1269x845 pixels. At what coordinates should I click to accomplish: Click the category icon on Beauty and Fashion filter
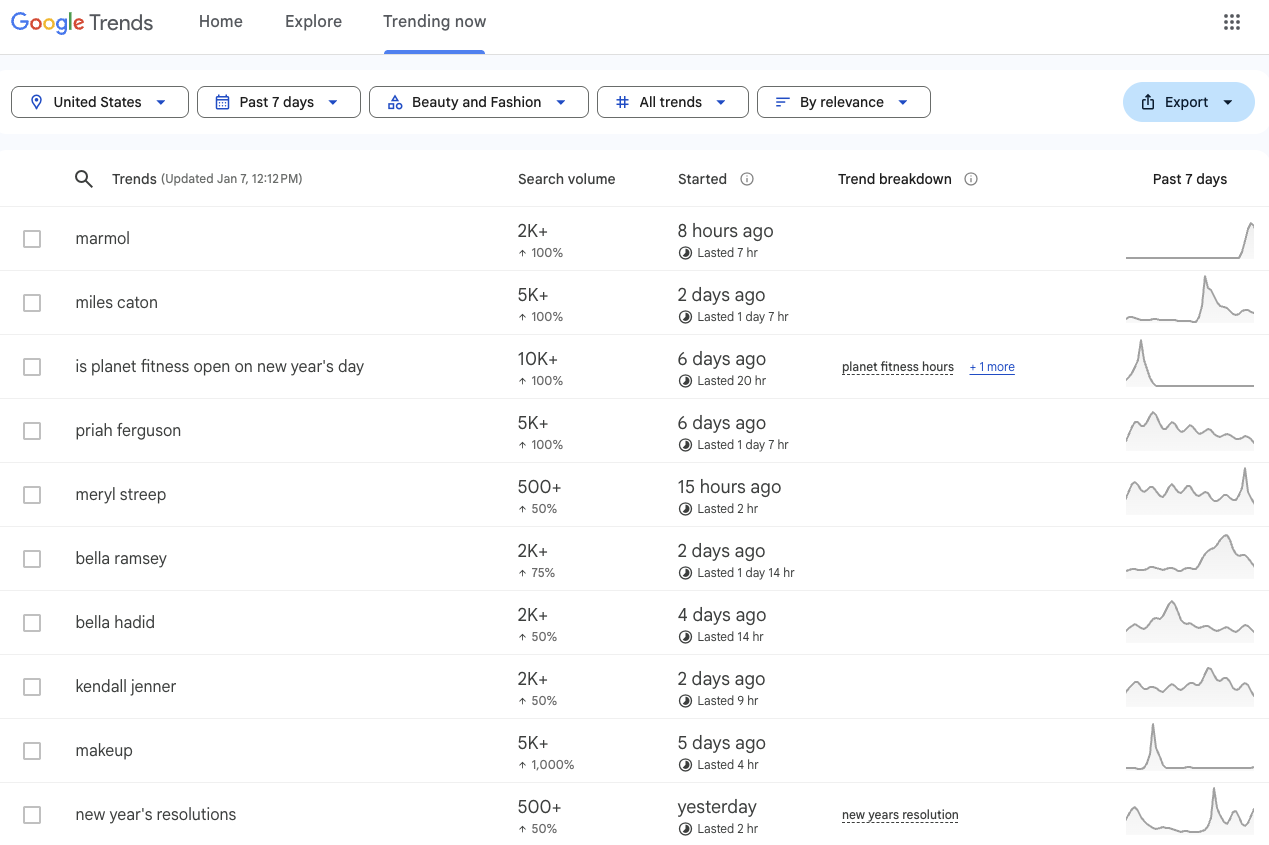tap(395, 101)
